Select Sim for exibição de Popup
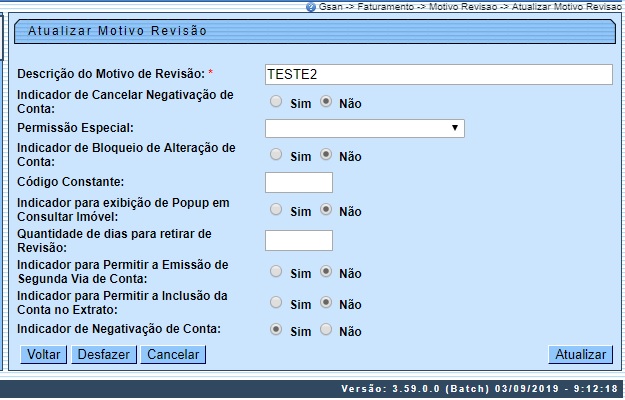This screenshot has height=400, width=625. tap(276, 210)
